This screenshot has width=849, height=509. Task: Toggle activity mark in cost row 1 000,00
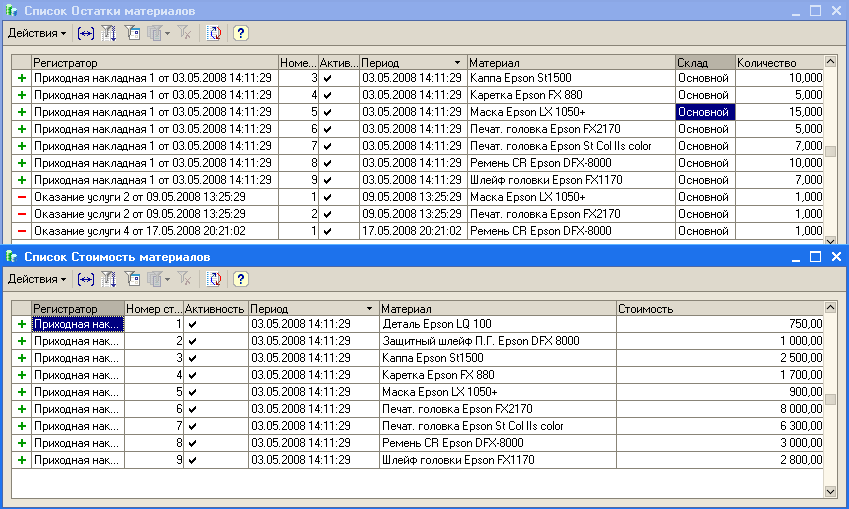(192, 341)
